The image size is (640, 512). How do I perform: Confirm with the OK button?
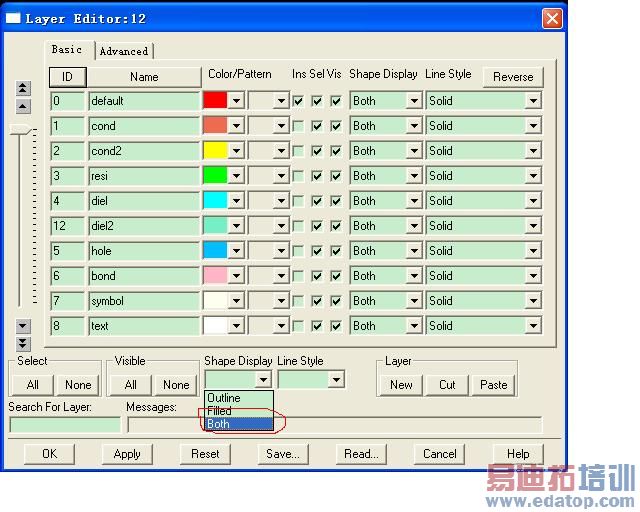(49, 454)
